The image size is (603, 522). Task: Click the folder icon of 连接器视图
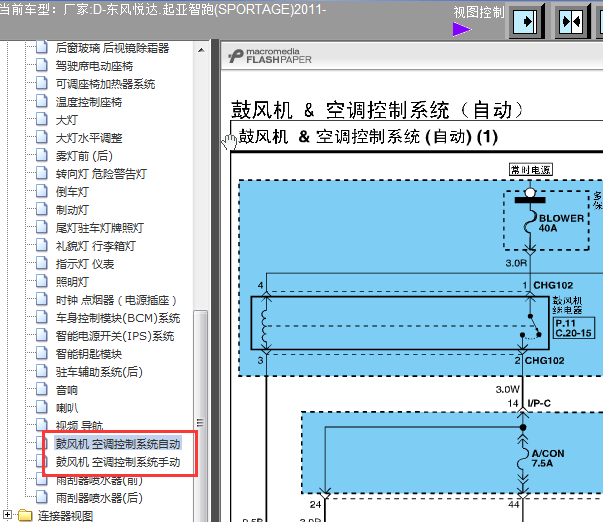(25, 515)
